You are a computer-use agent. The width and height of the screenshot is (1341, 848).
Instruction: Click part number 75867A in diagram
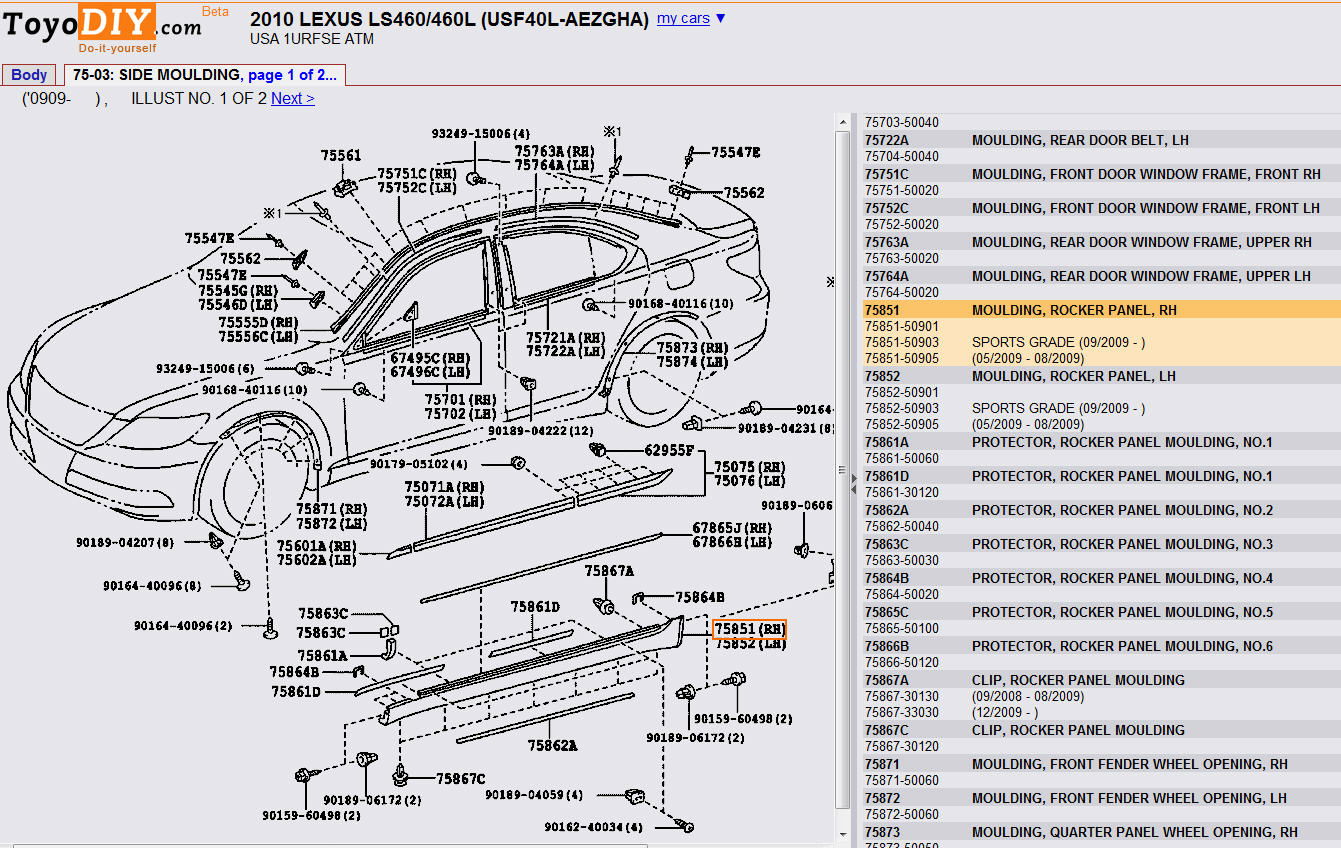point(609,571)
